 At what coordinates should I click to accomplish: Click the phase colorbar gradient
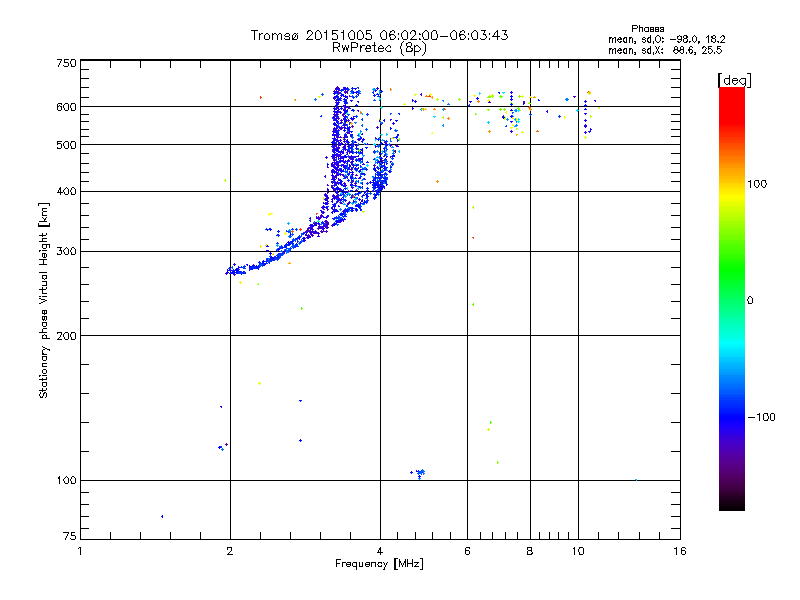tap(732, 298)
